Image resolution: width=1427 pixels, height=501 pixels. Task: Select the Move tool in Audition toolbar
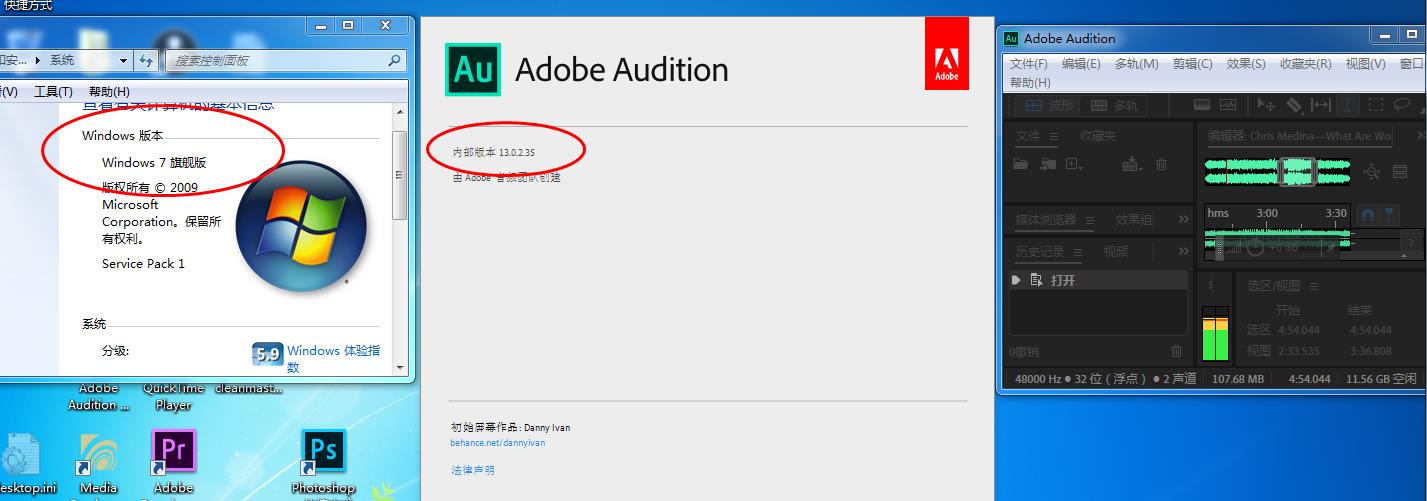(1266, 105)
